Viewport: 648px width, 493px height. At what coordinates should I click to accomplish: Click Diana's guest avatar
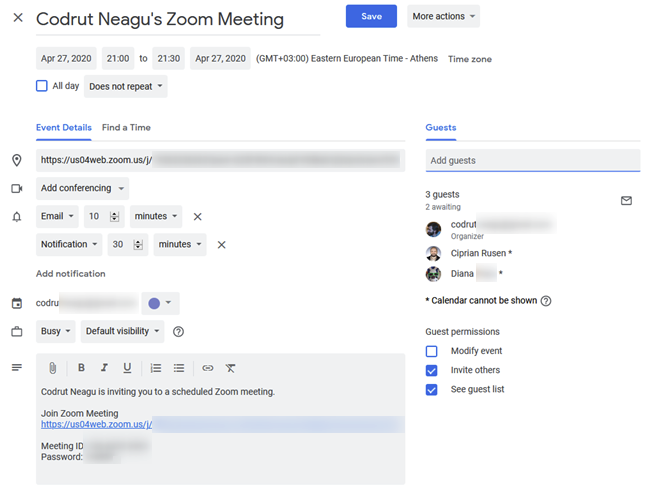(433, 274)
